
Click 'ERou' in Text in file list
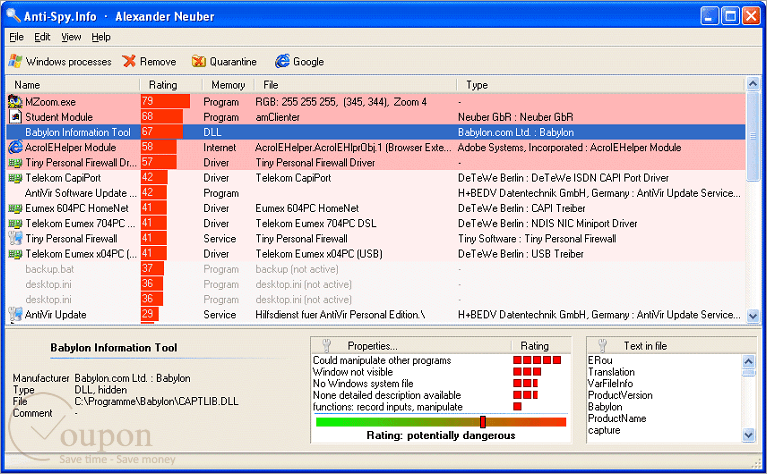(x=600, y=361)
